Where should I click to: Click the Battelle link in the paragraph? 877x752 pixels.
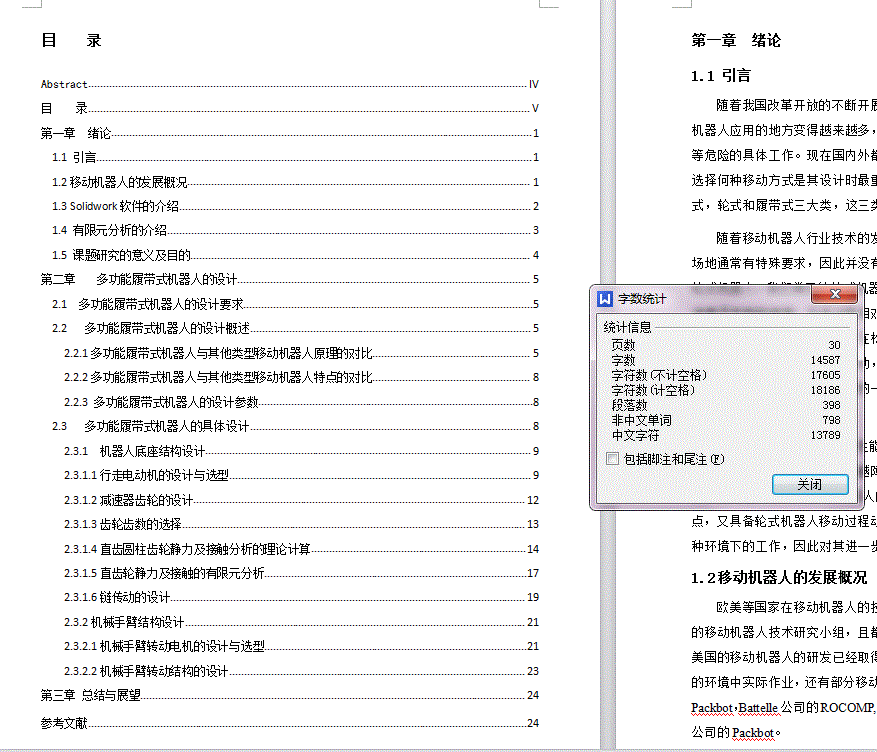(757, 708)
